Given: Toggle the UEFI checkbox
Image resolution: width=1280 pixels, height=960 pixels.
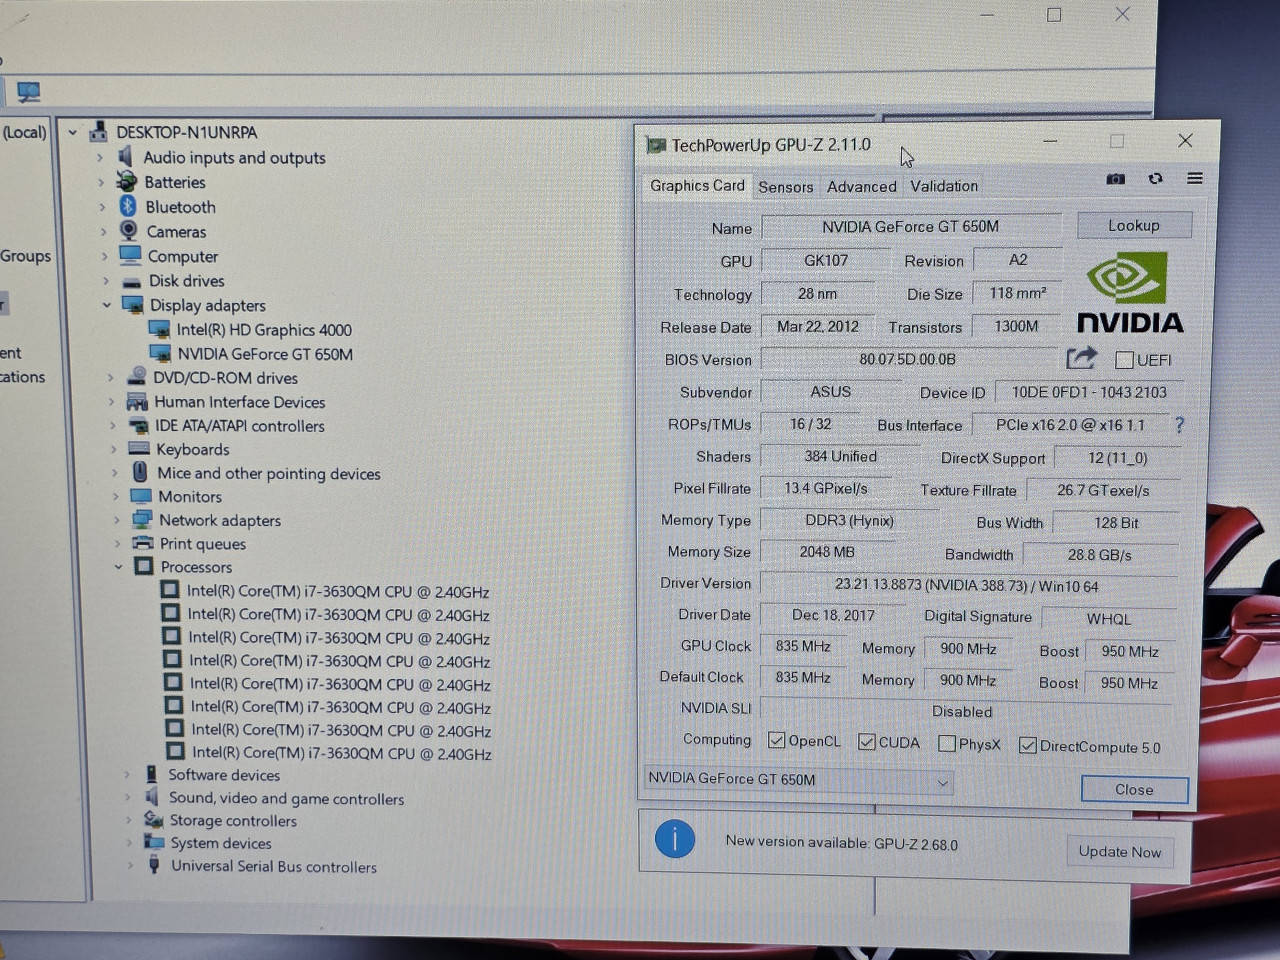Looking at the screenshot, I should (x=1124, y=360).
